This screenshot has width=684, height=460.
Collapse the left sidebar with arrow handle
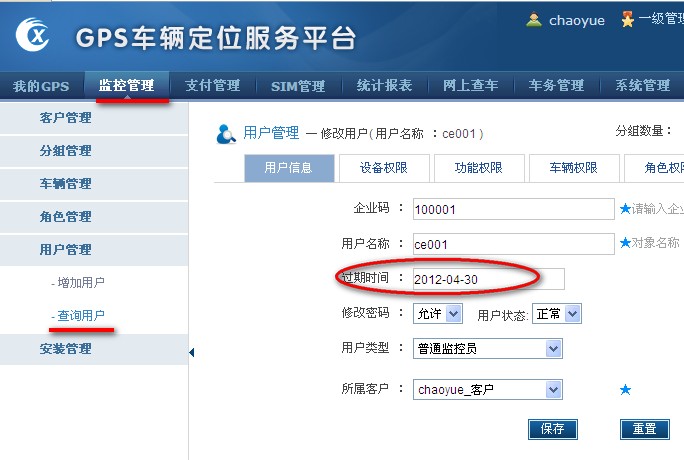[191, 351]
